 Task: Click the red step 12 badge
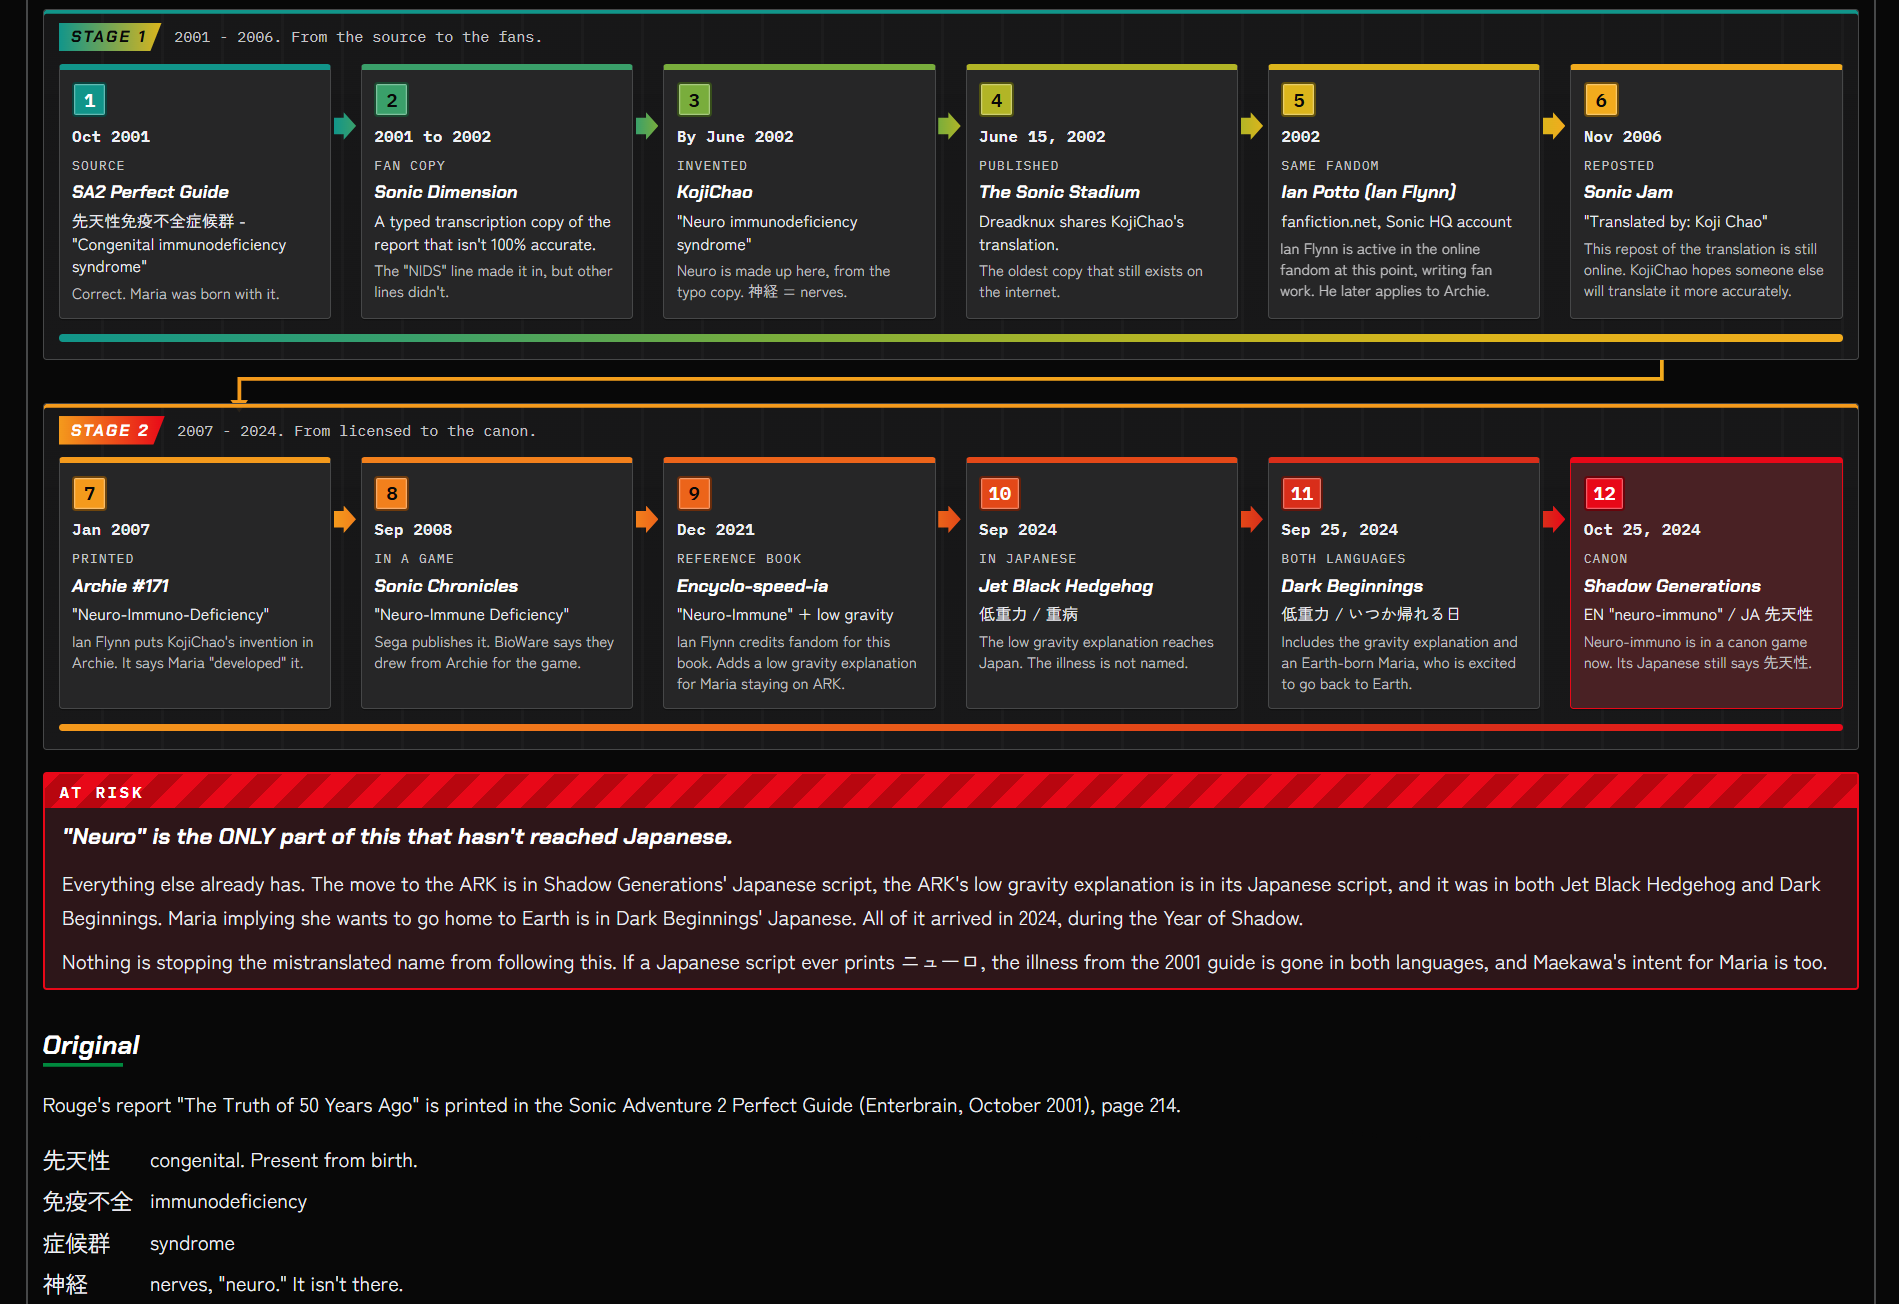click(x=1604, y=493)
